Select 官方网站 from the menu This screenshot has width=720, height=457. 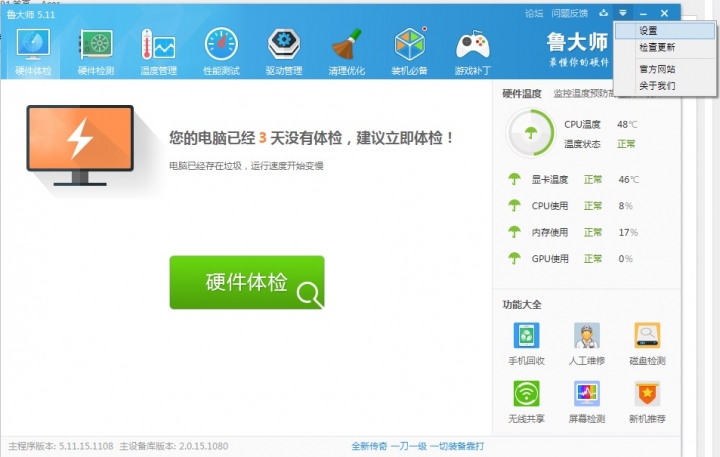[664, 69]
